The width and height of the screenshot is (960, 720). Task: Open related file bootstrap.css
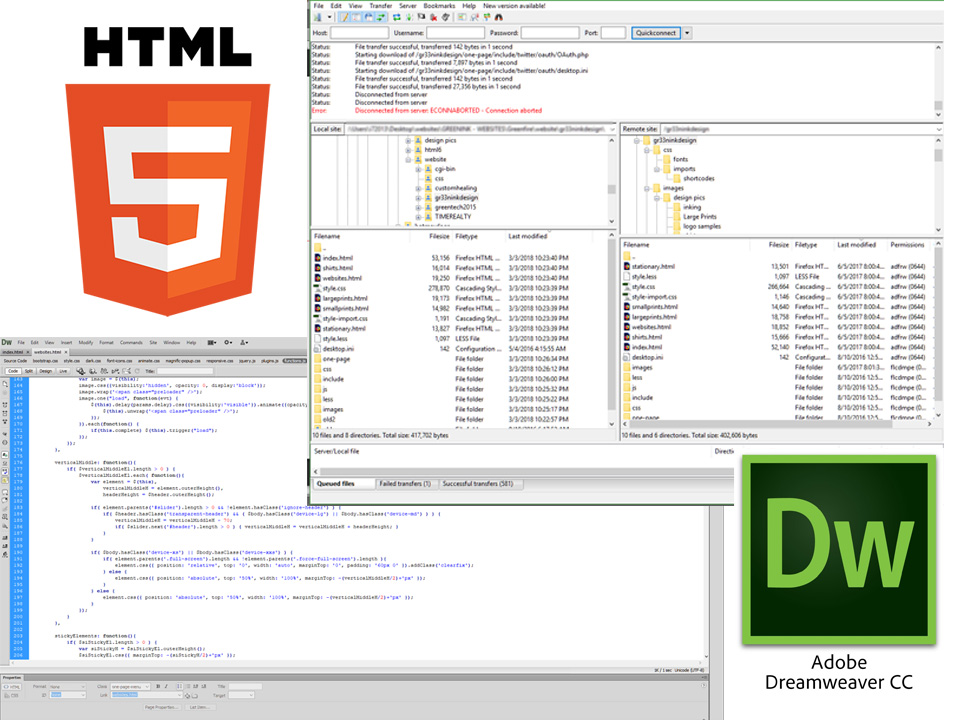click(47, 361)
